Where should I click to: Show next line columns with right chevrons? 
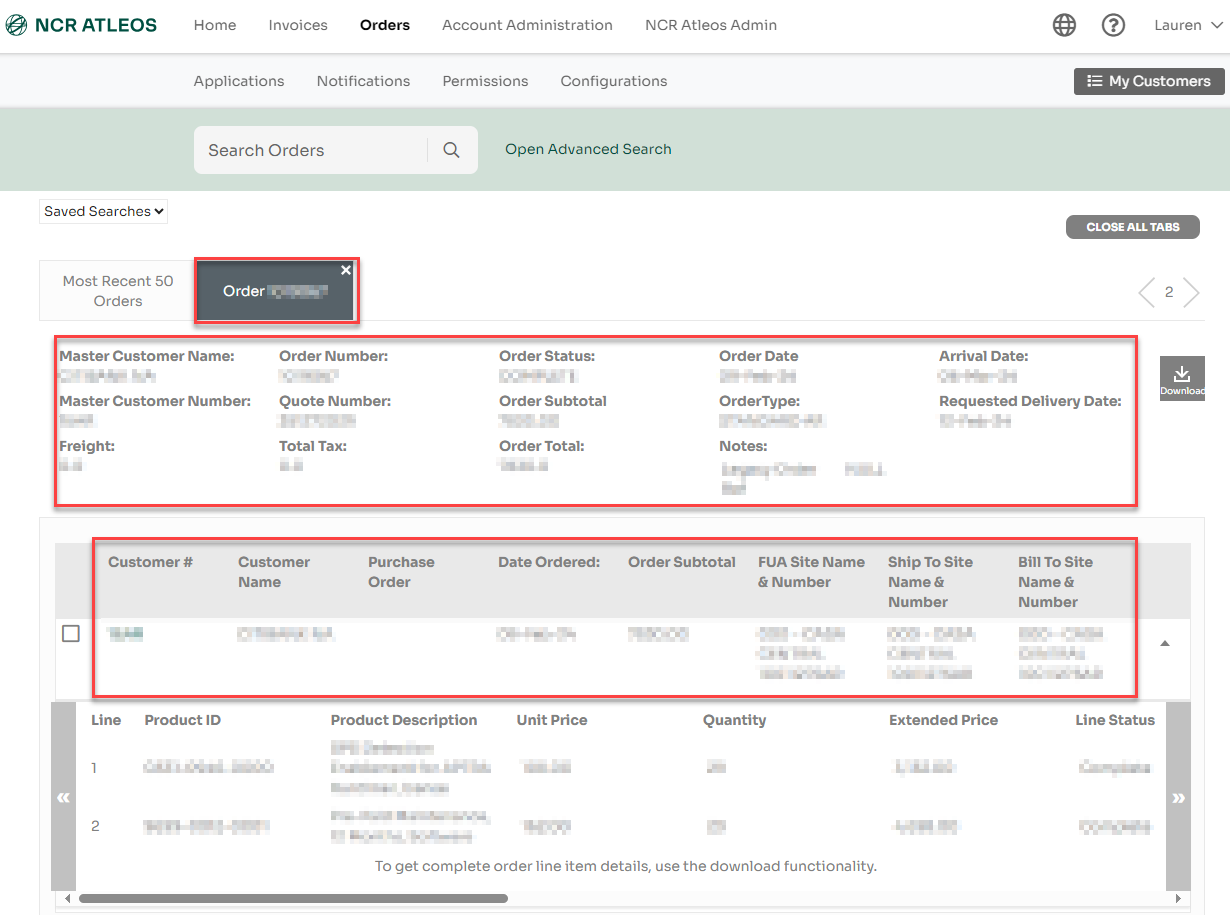coord(1178,797)
